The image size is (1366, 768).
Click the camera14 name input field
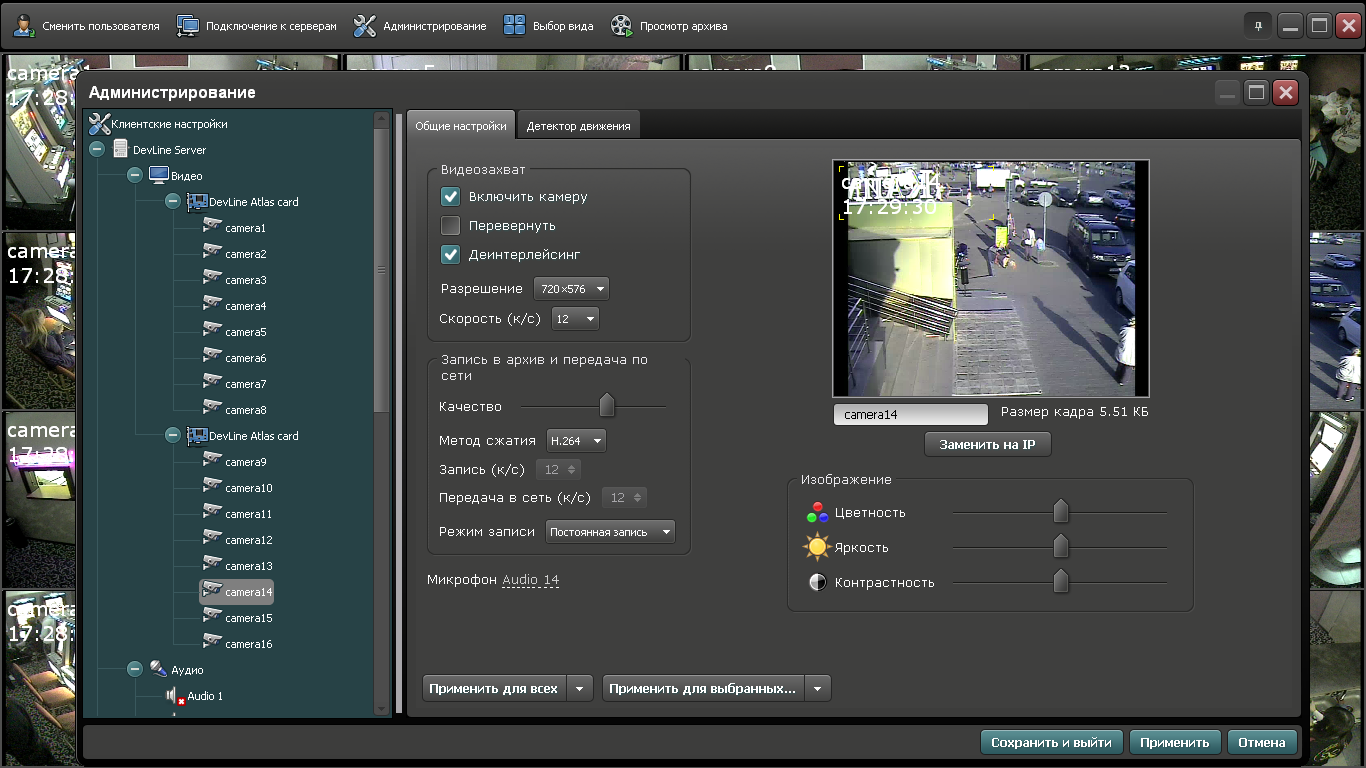tap(910, 414)
